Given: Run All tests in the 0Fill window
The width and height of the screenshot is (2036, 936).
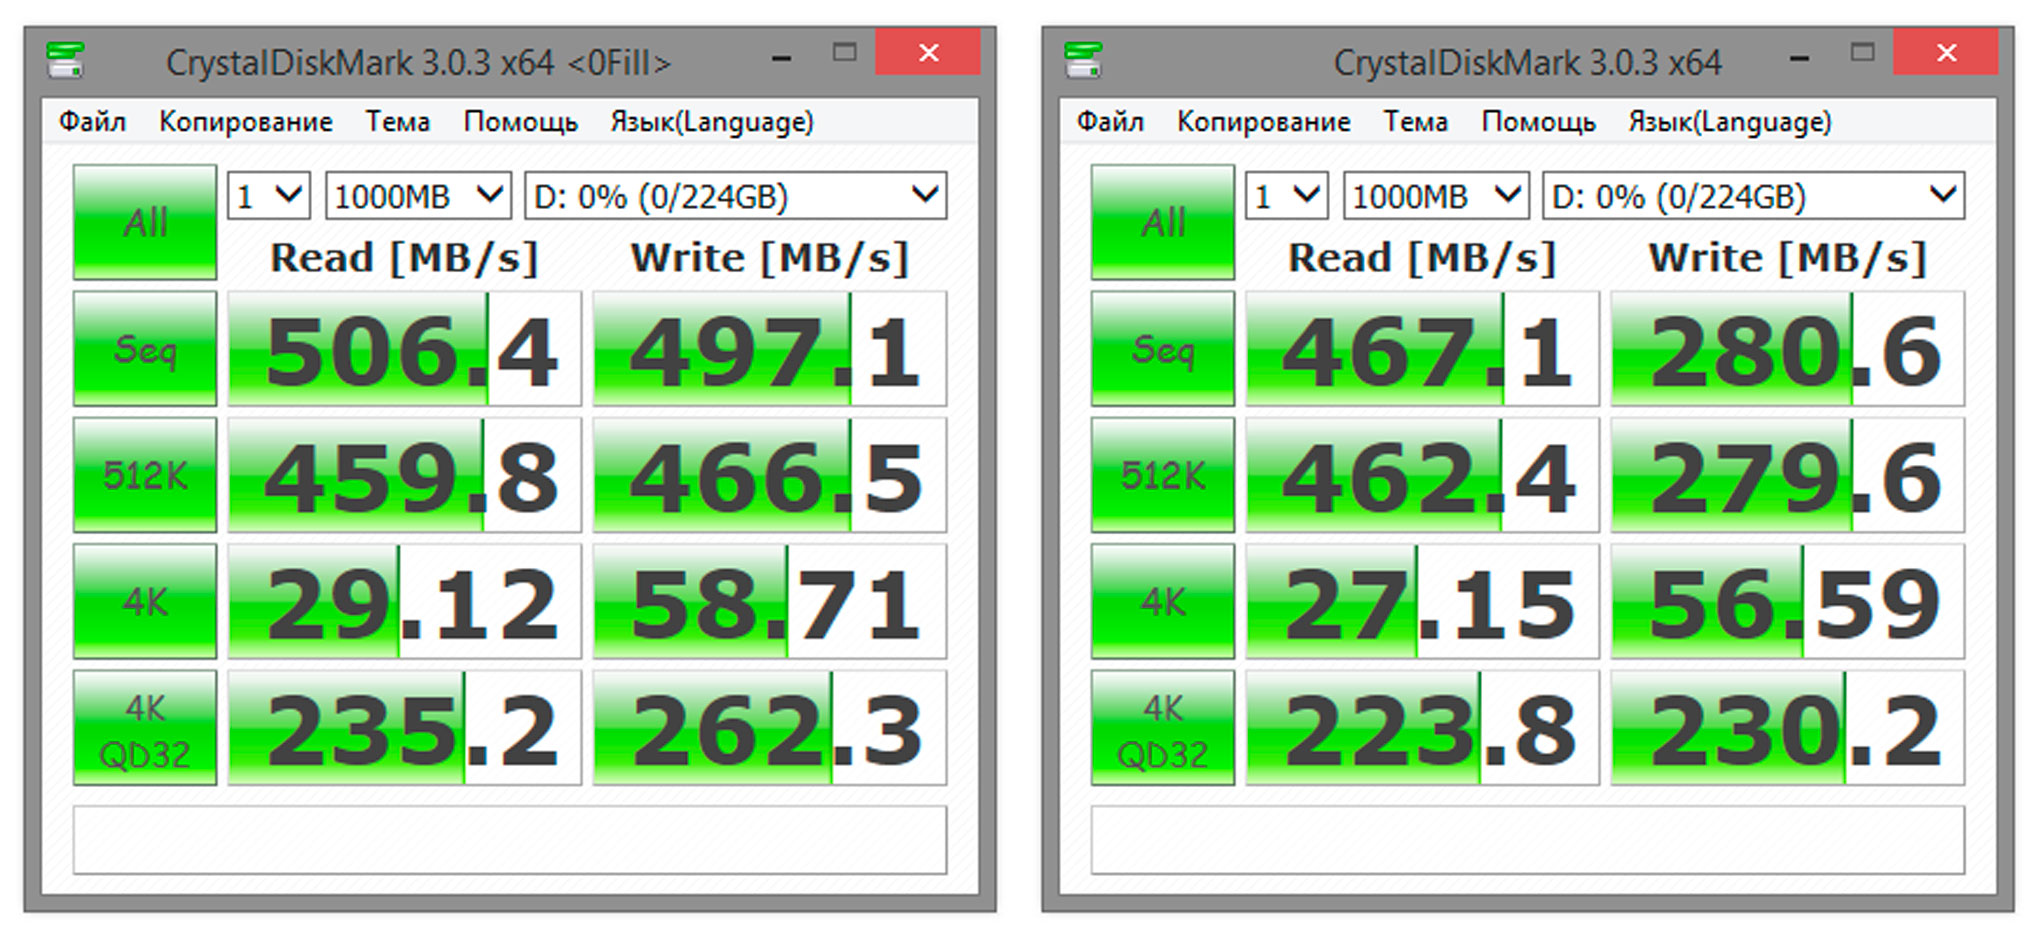Looking at the screenshot, I should click(145, 222).
